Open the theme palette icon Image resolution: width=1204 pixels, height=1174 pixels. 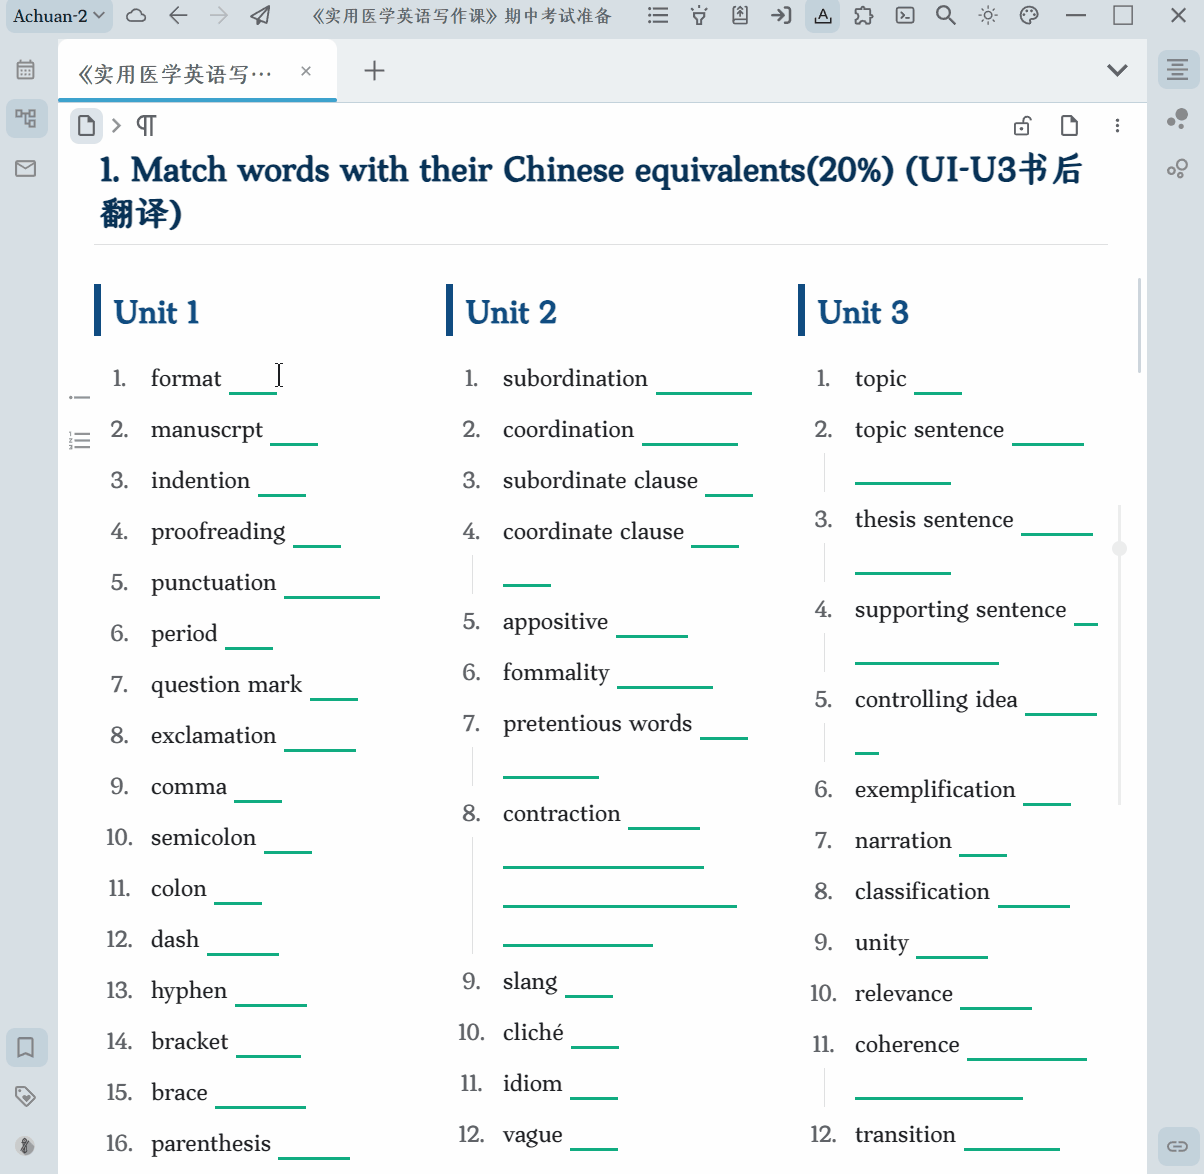1029,16
